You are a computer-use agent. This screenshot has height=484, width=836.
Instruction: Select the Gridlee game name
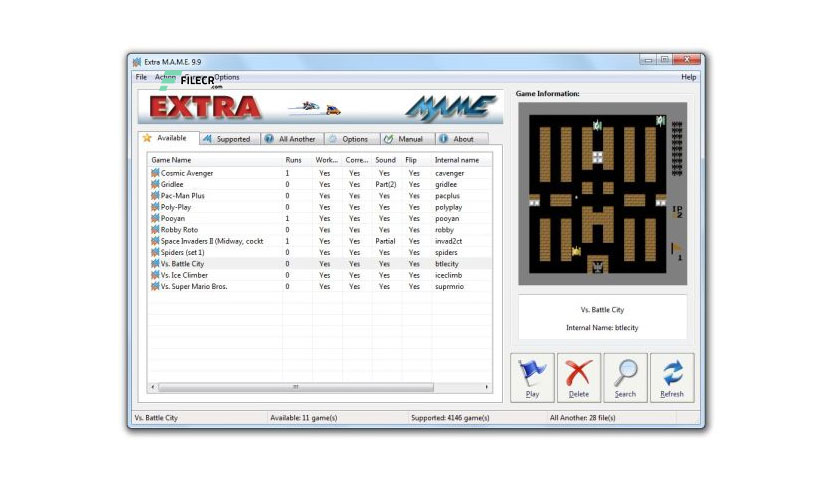click(172, 184)
